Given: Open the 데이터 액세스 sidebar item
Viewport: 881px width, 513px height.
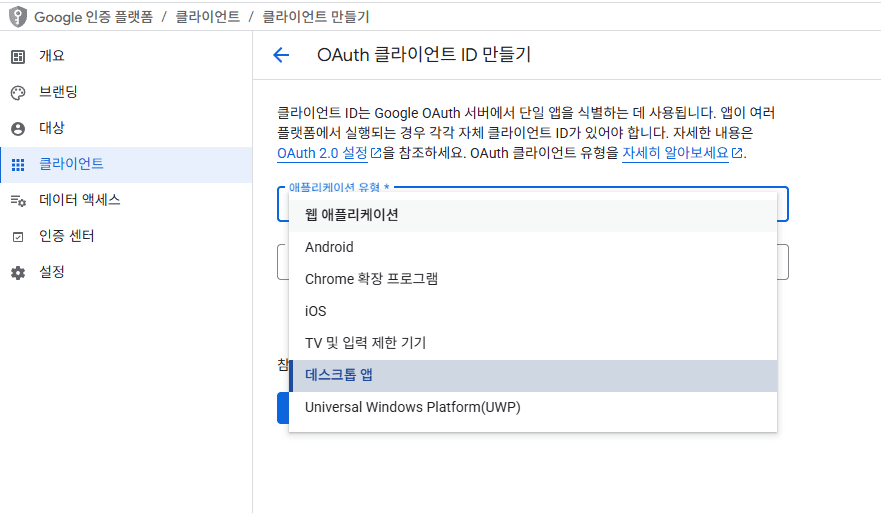Looking at the screenshot, I should [x=126, y=201].
